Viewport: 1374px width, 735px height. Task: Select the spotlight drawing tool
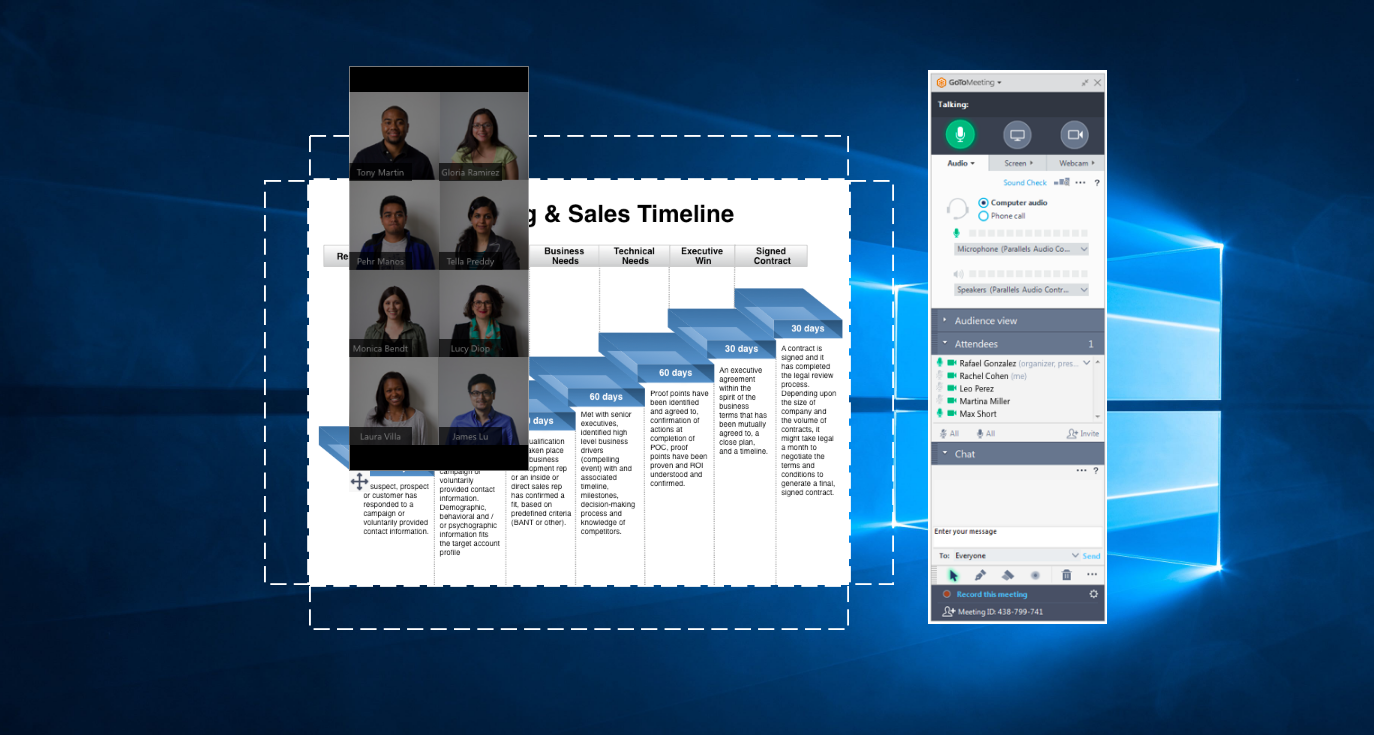click(x=1036, y=575)
